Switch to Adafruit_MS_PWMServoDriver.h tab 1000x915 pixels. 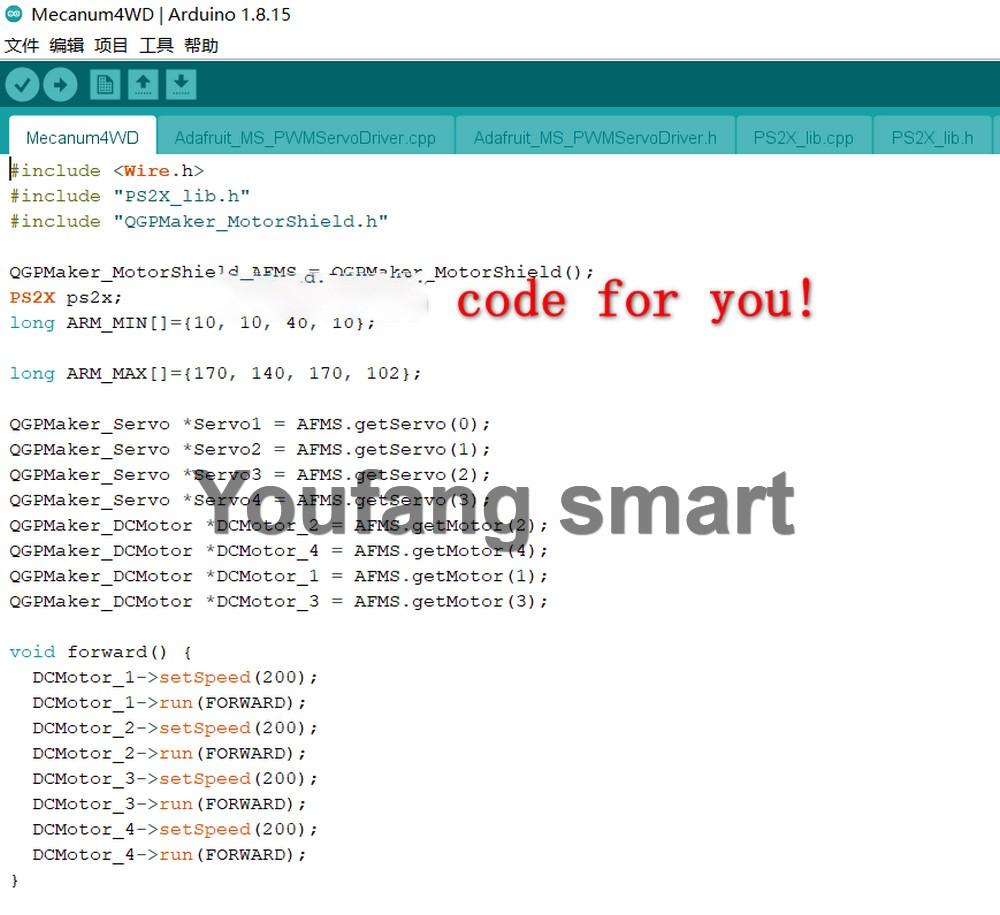[595, 137]
